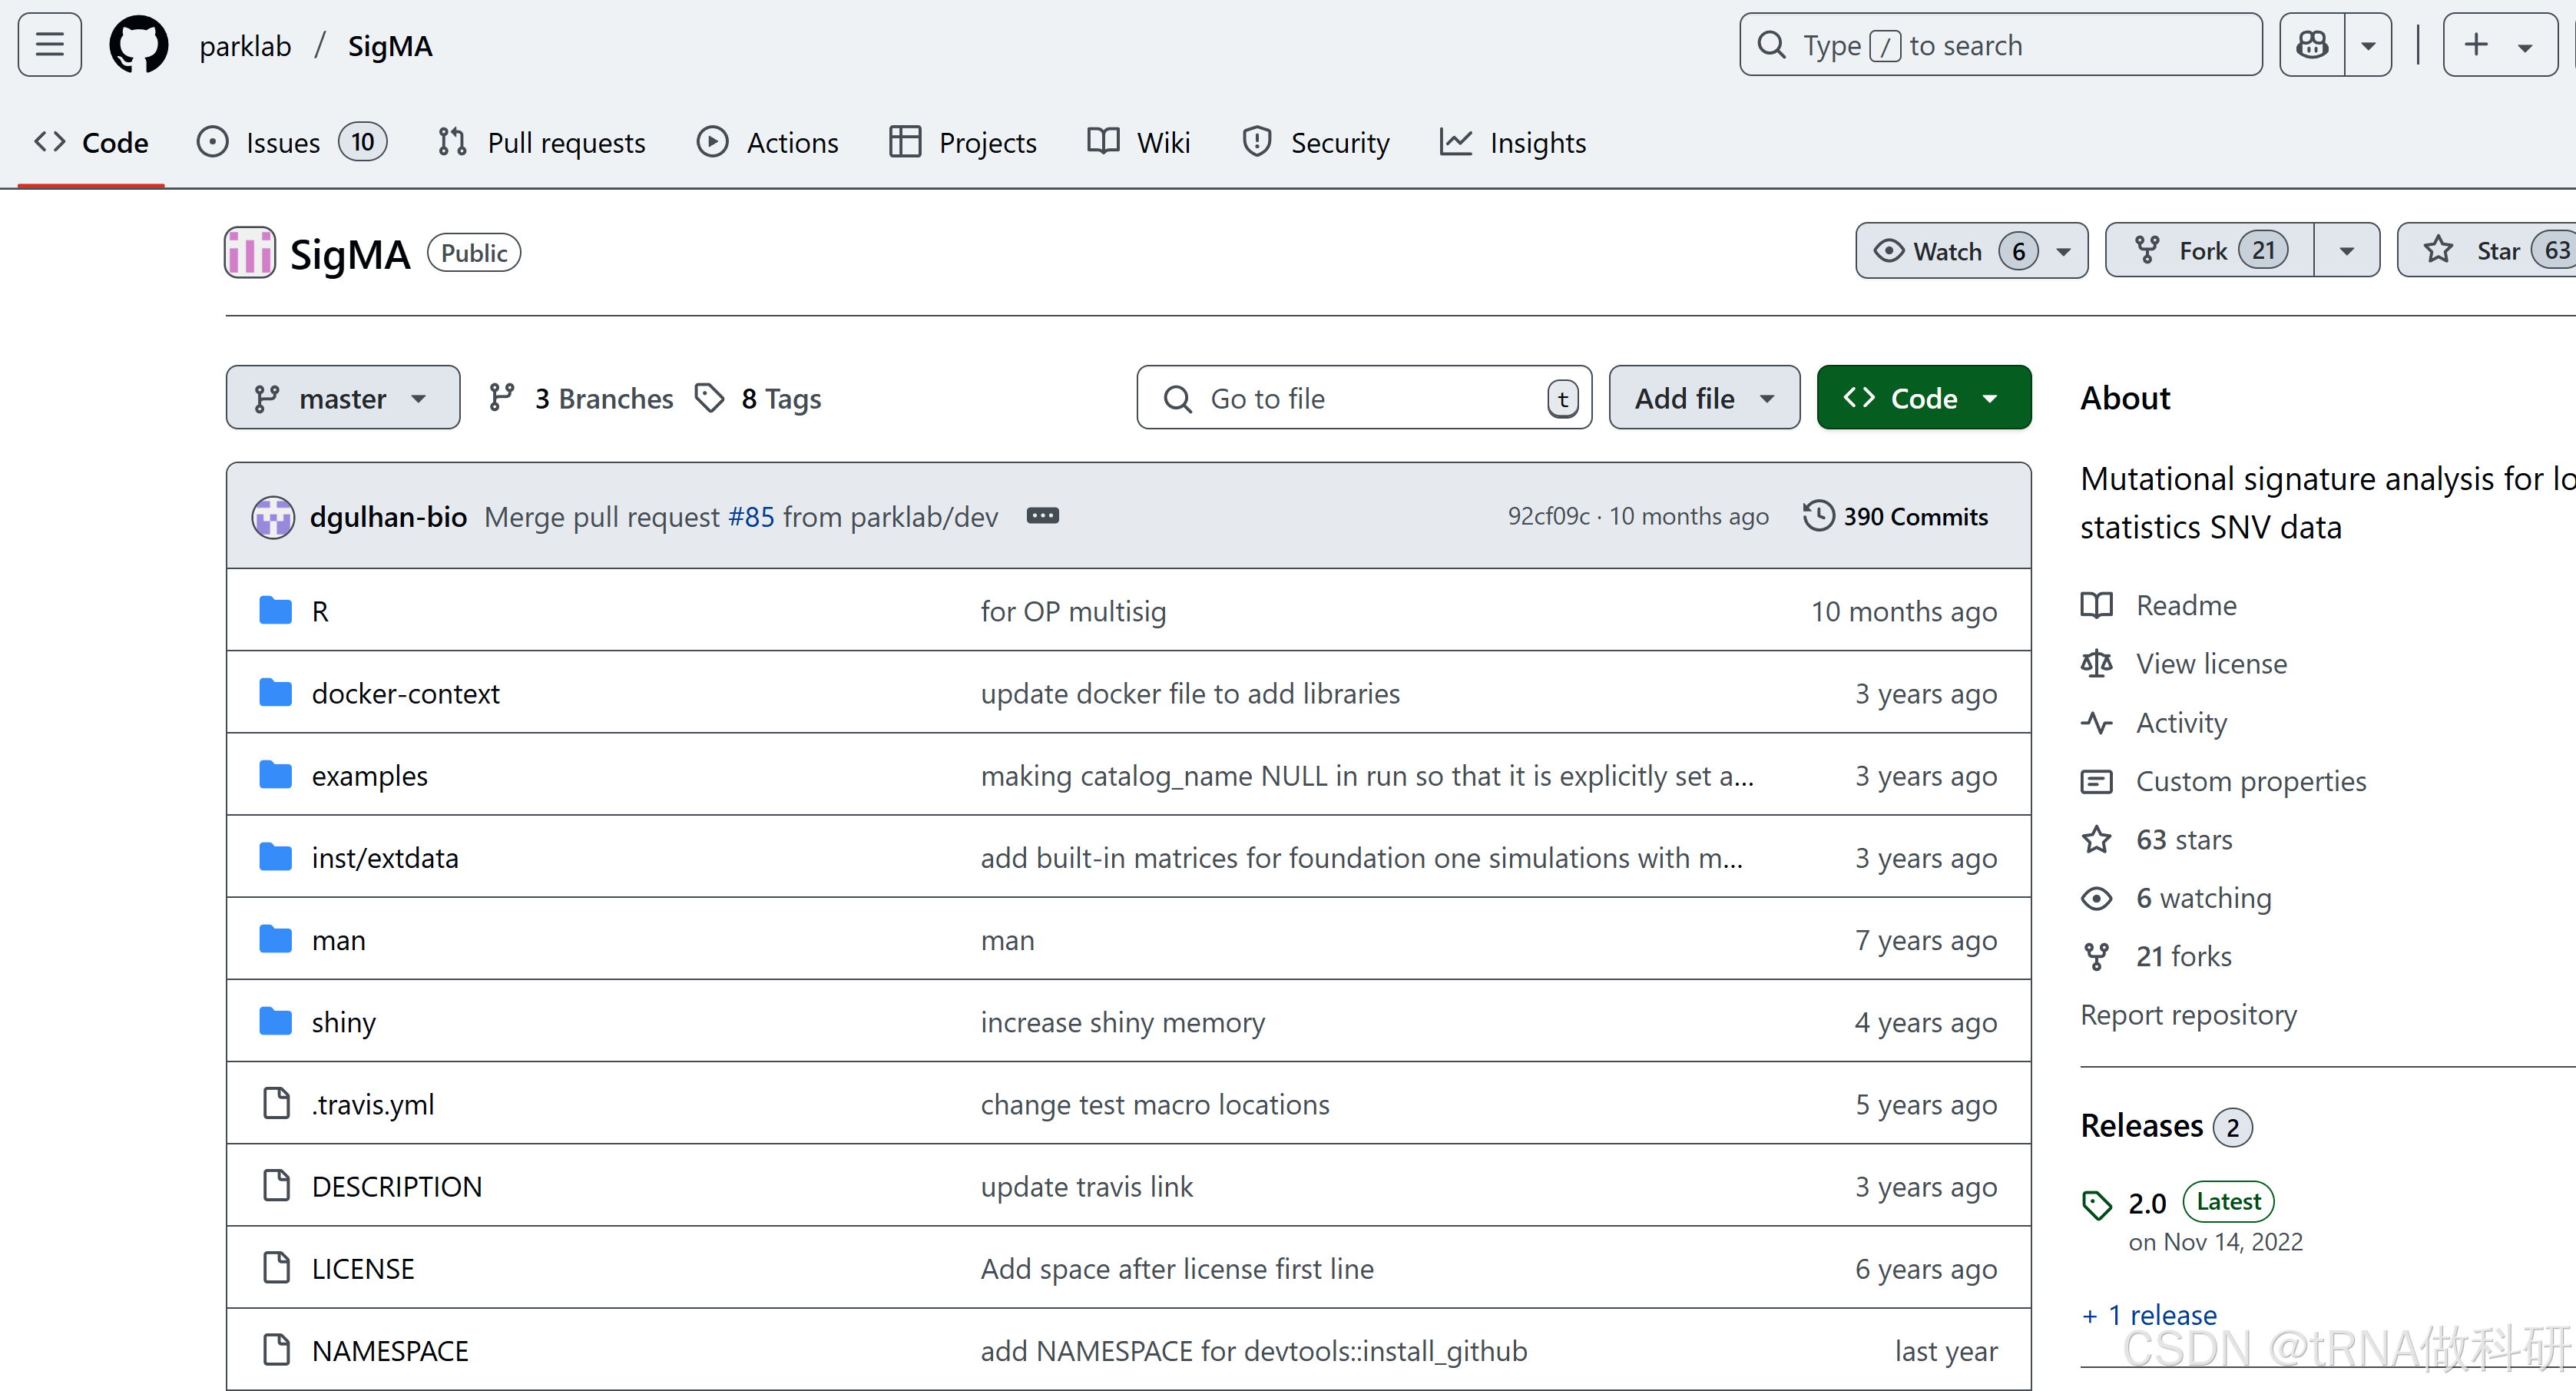2576x1391 pixels.
Task: Open the Copilot icon button
Action: (x=2312, y=45)
